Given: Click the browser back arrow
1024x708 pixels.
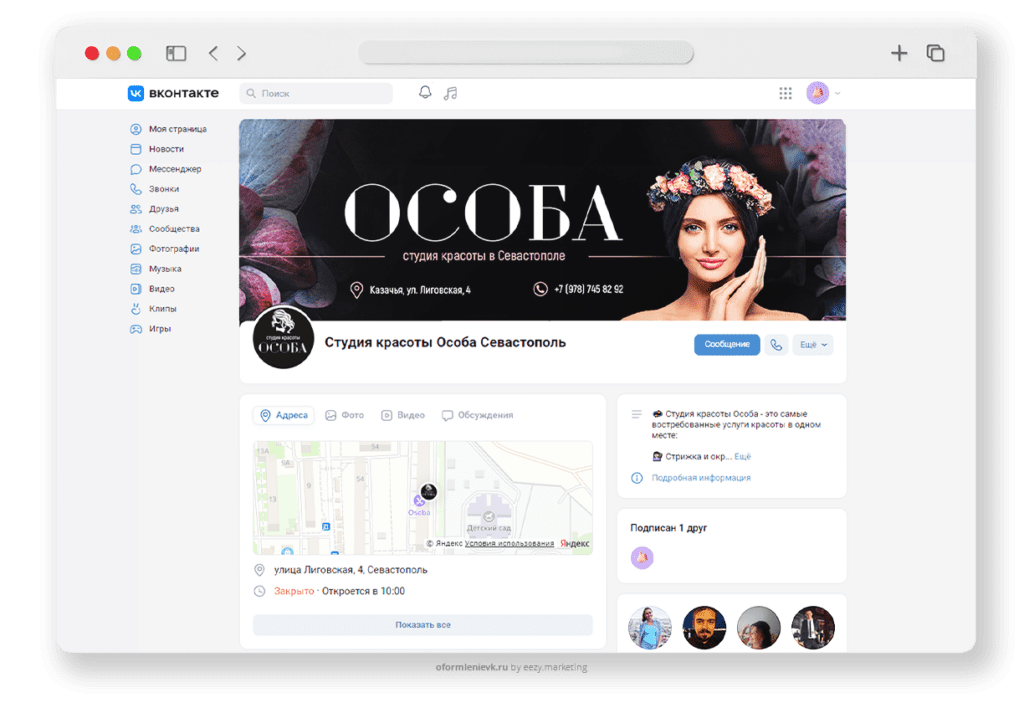Looking at the screenshot, I should pyautogui.click(x=214, y=53).
